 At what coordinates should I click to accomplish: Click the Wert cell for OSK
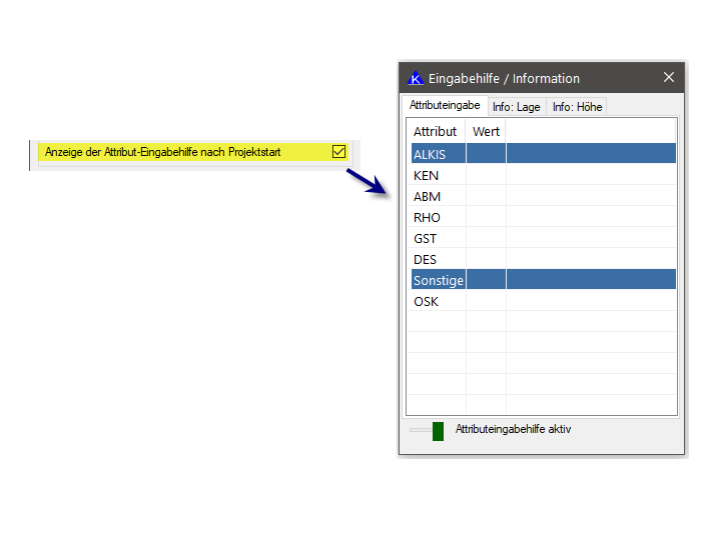(x=486, y=301)
